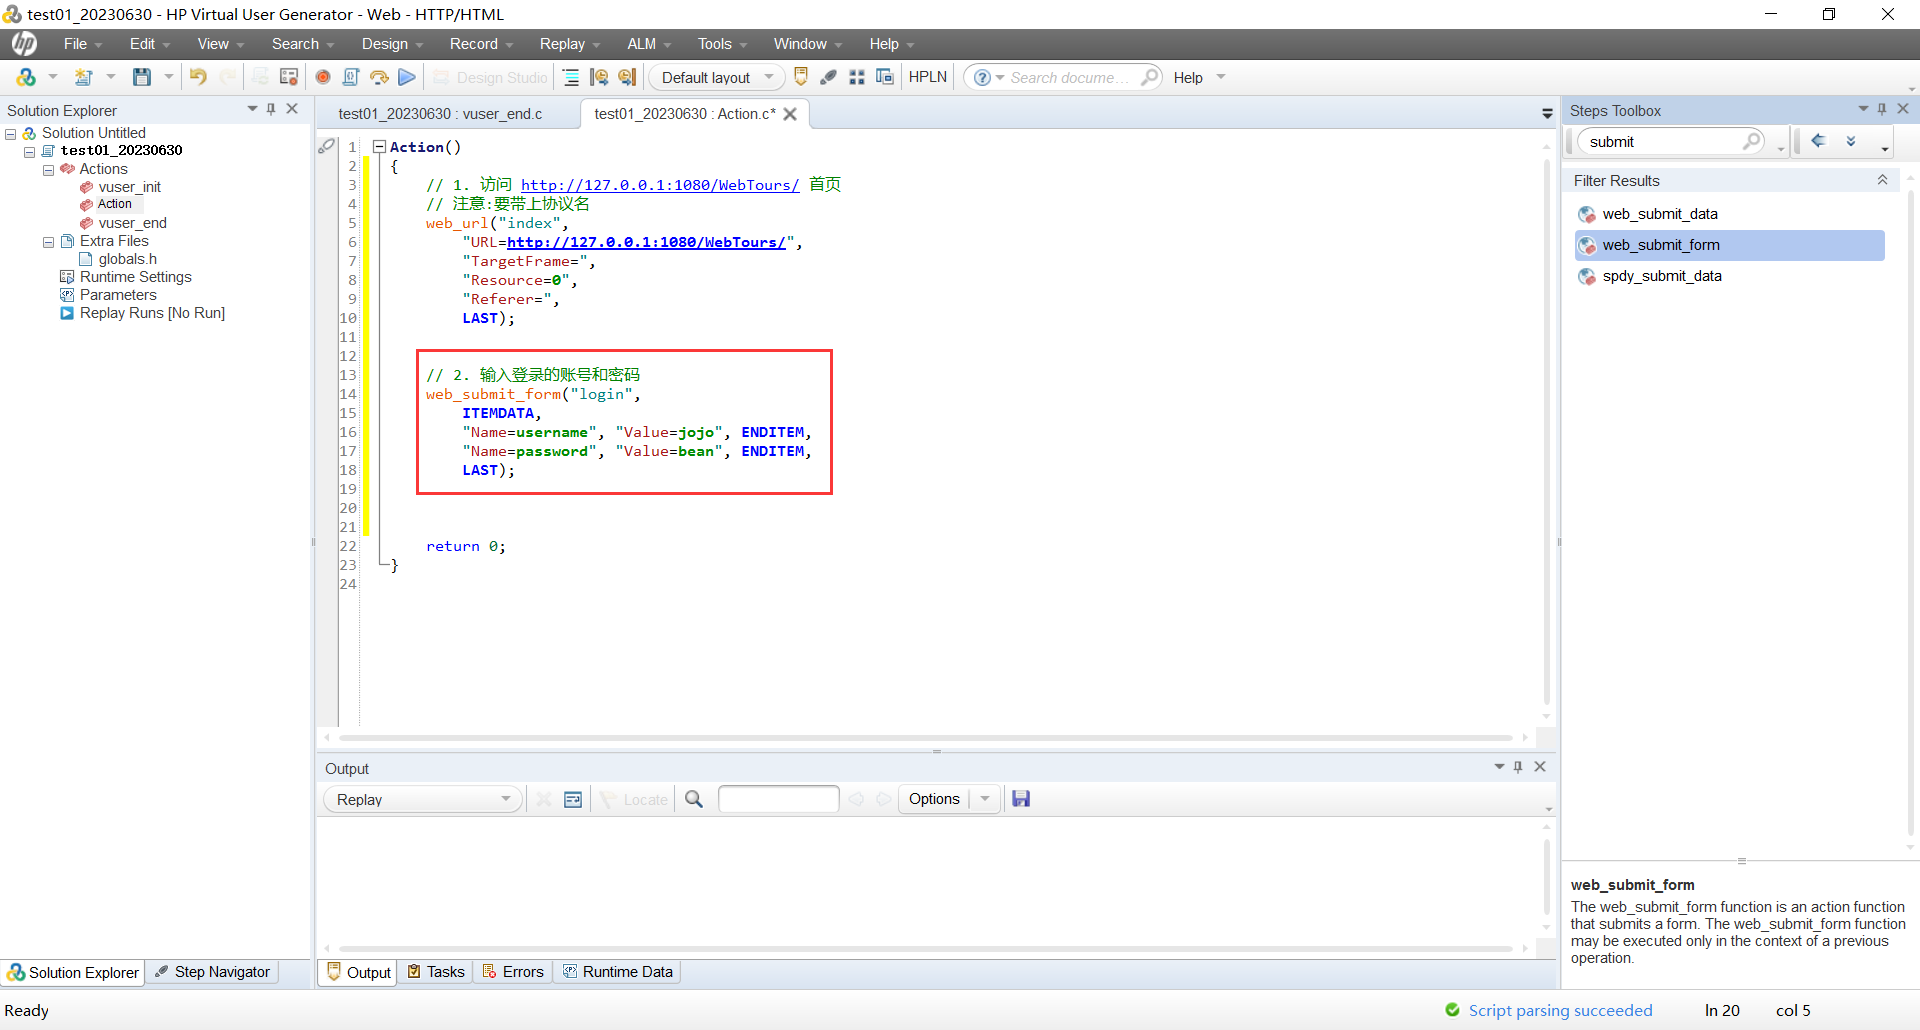The image size is (1920, 1030).
Task: Toggle the Output word-wrap view icon
Action: tap(573, 799)
